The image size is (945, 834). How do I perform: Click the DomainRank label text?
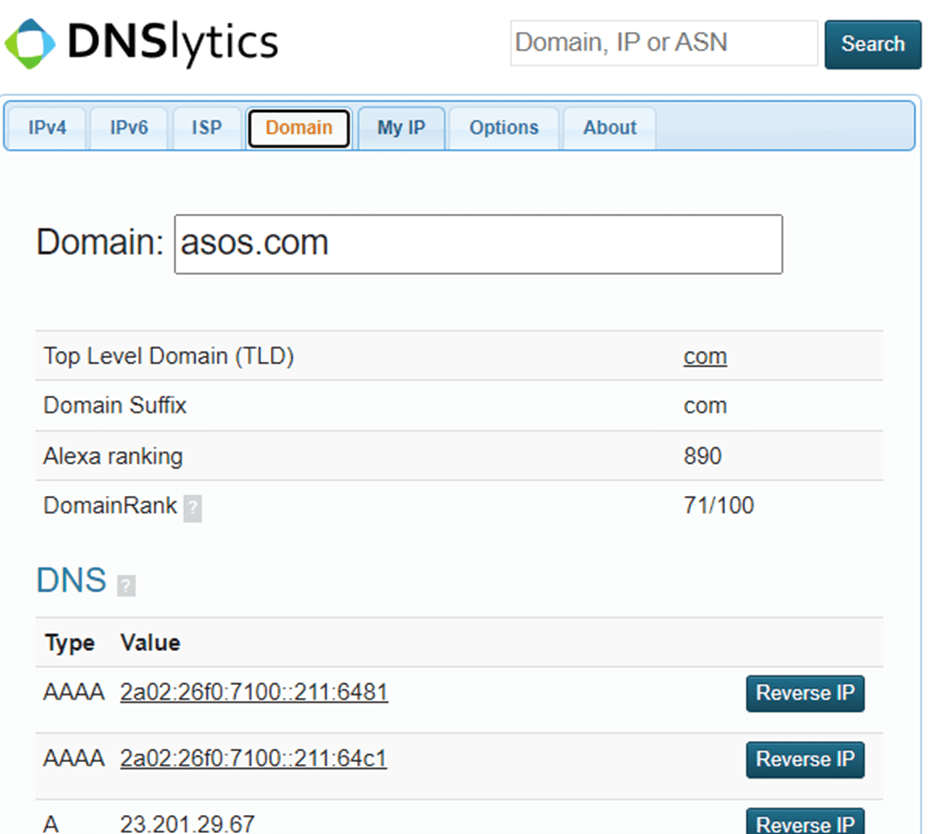coord(110,506)
